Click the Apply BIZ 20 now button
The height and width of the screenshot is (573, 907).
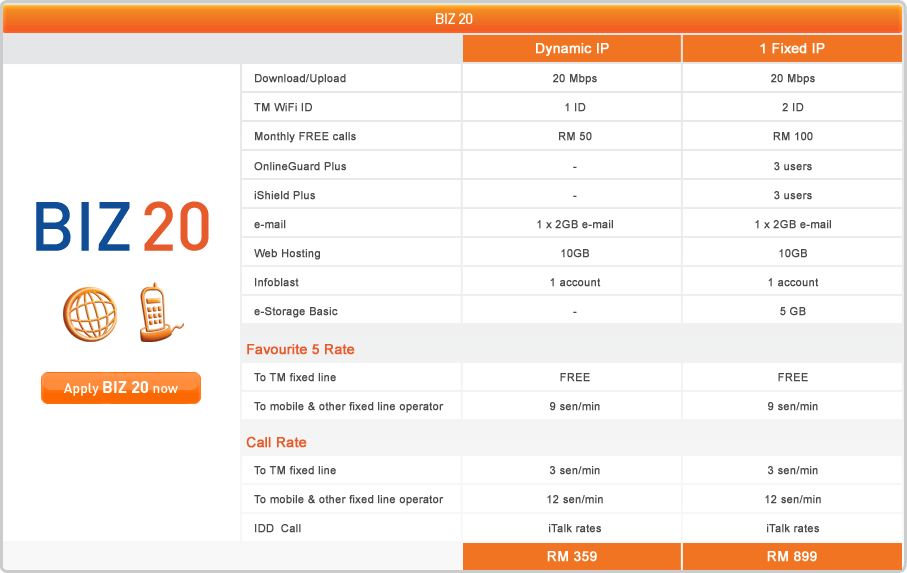pyautogui.click(x=121, y=387)
